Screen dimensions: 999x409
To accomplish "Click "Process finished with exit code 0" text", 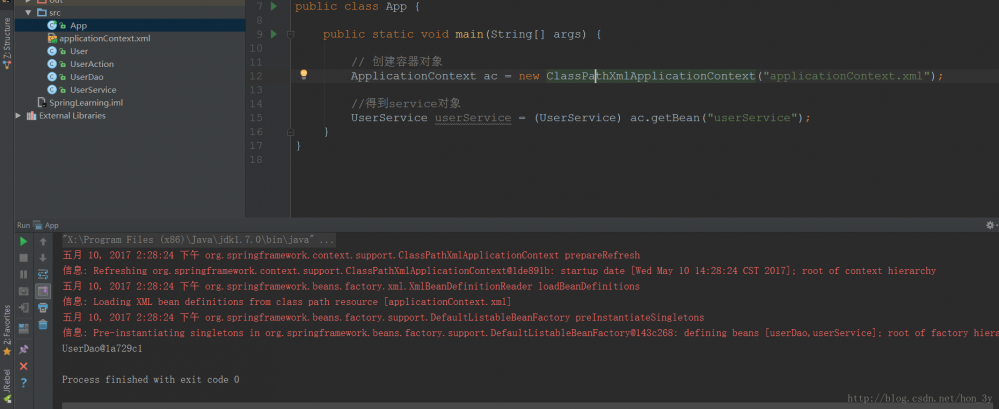I will pos(150,380).
